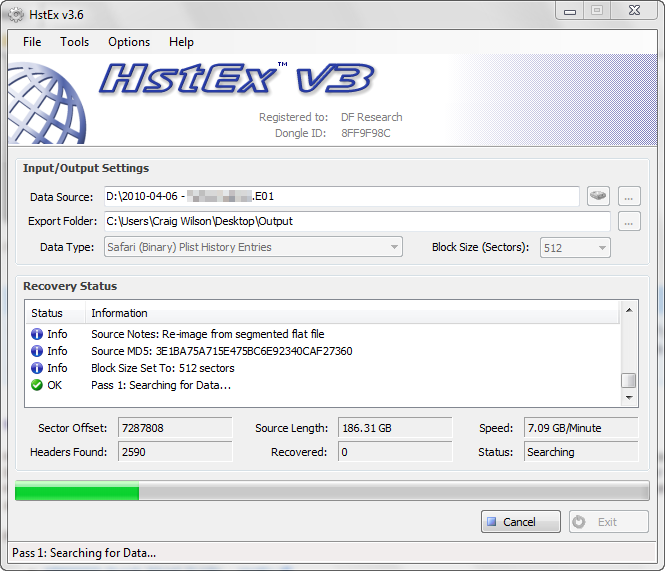665x571 pixels.
Task: Click the Speed value 7.09 GB/Minute
Action: (x=581, y=428)
